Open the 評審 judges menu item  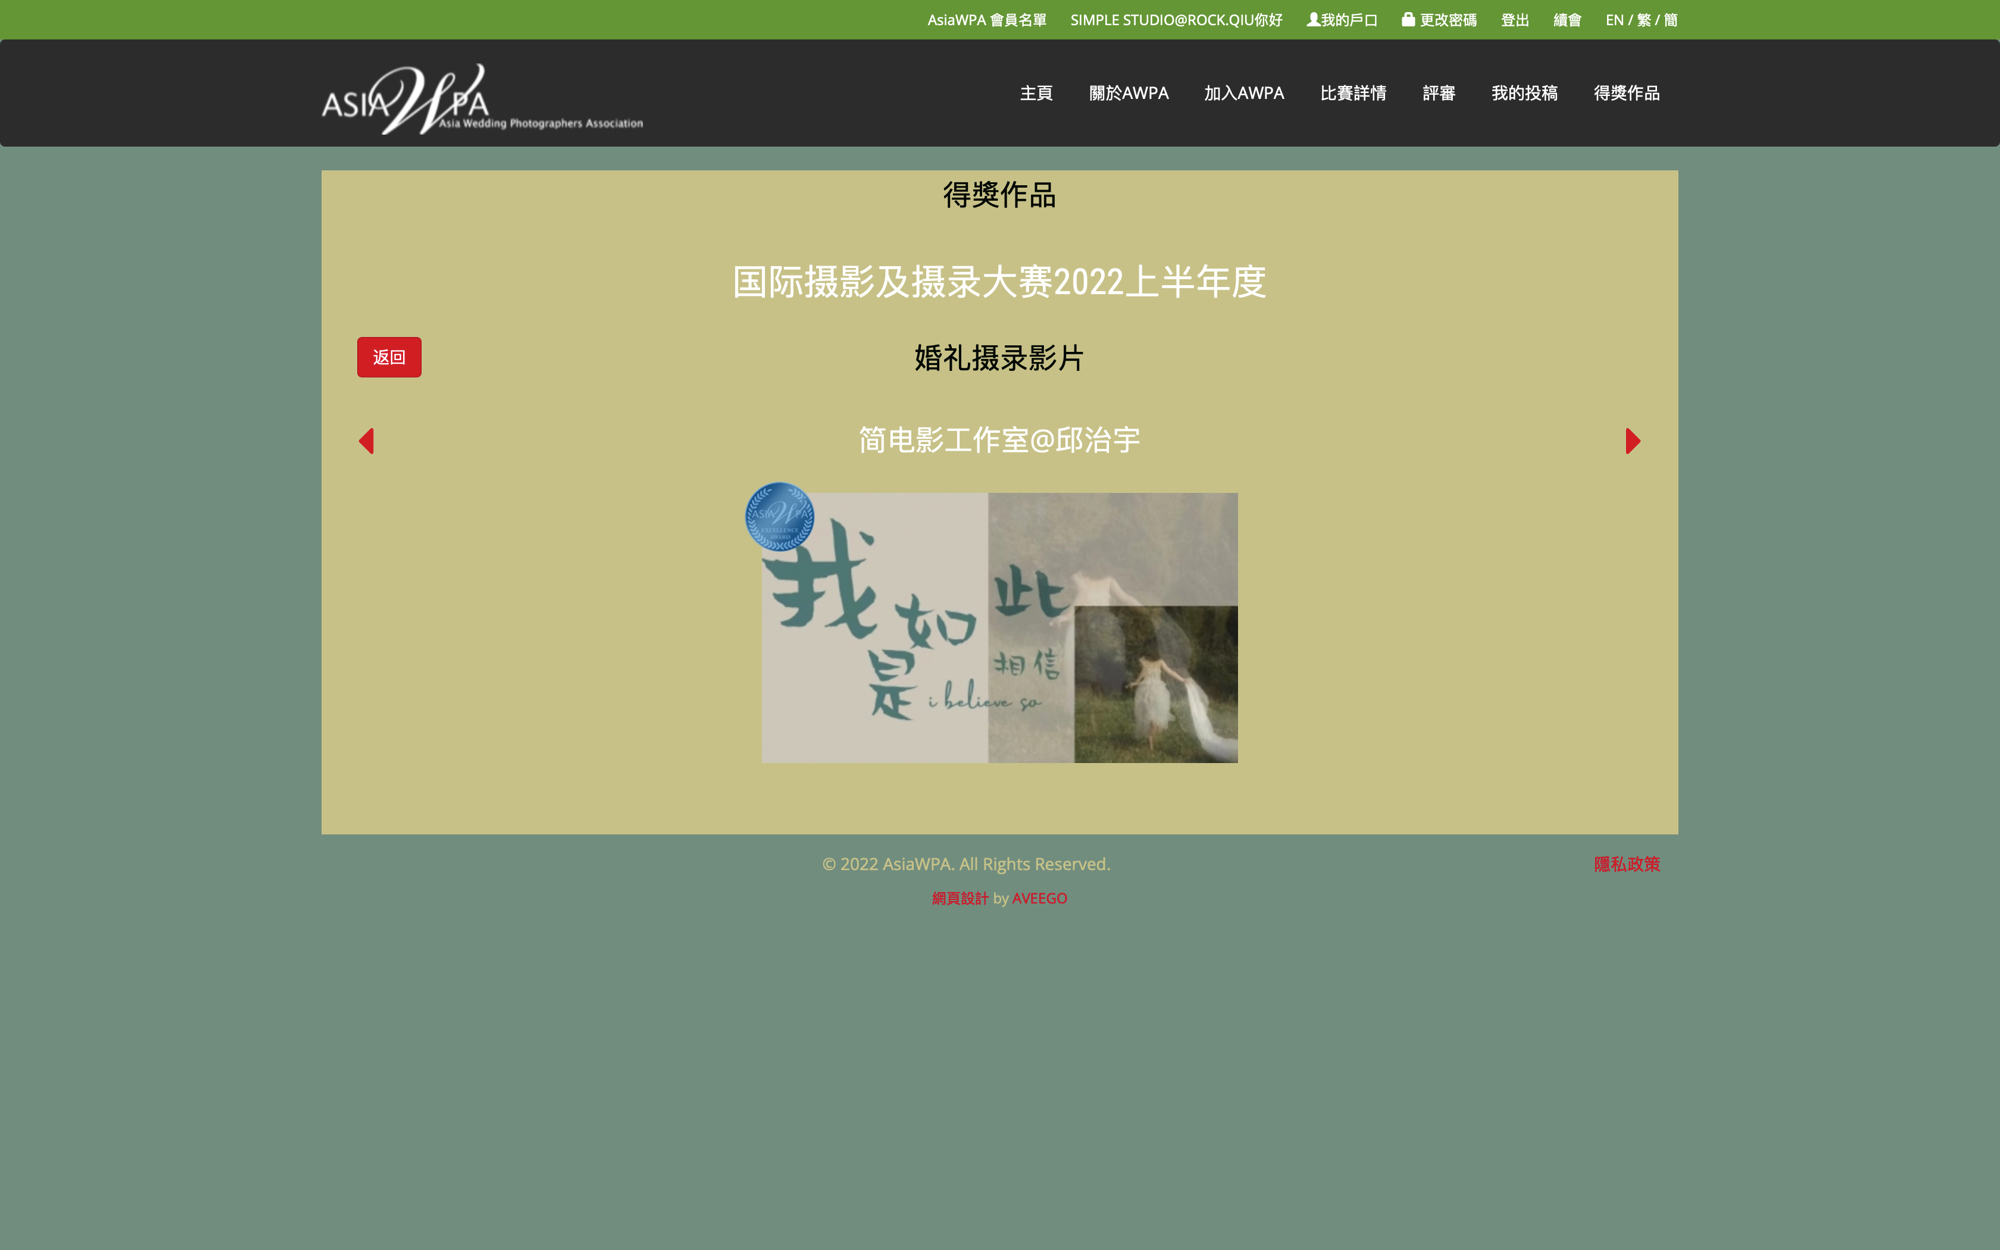(1438, 93)
